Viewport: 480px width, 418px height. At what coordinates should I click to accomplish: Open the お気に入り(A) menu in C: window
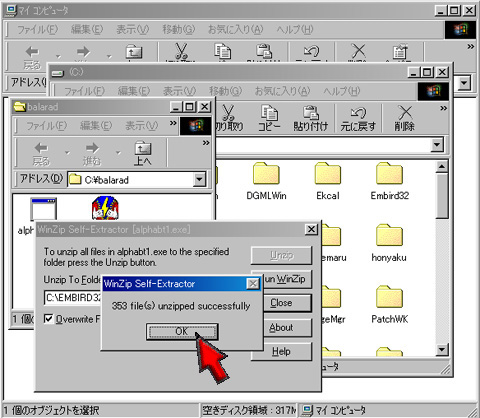pos(282,91)
